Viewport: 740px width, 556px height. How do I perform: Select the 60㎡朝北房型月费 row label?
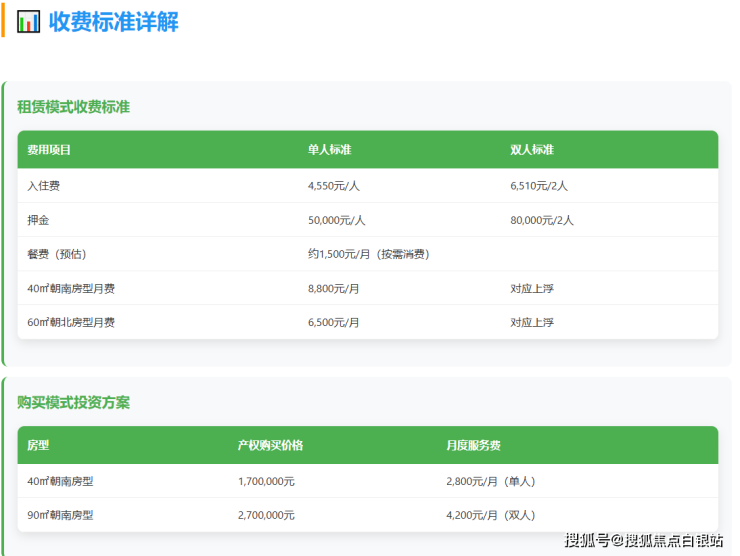[71, 322]
